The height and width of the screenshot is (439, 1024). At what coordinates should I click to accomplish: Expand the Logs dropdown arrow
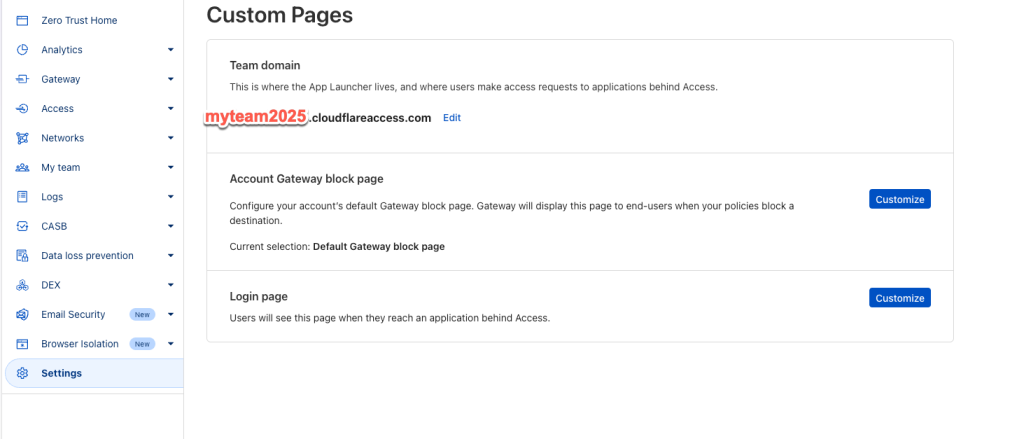[170, 197]
